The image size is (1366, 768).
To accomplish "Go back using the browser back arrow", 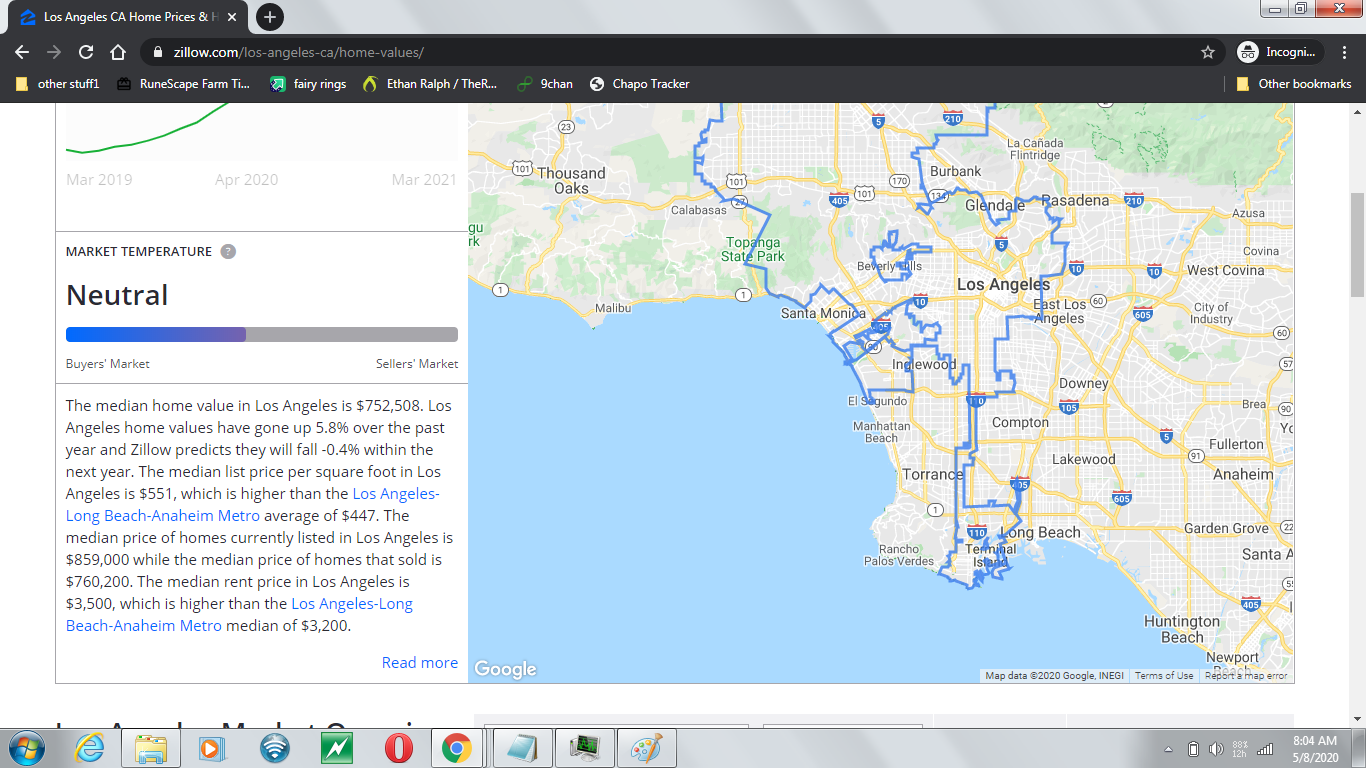I will pyautogui.click(x=22, y=52).
